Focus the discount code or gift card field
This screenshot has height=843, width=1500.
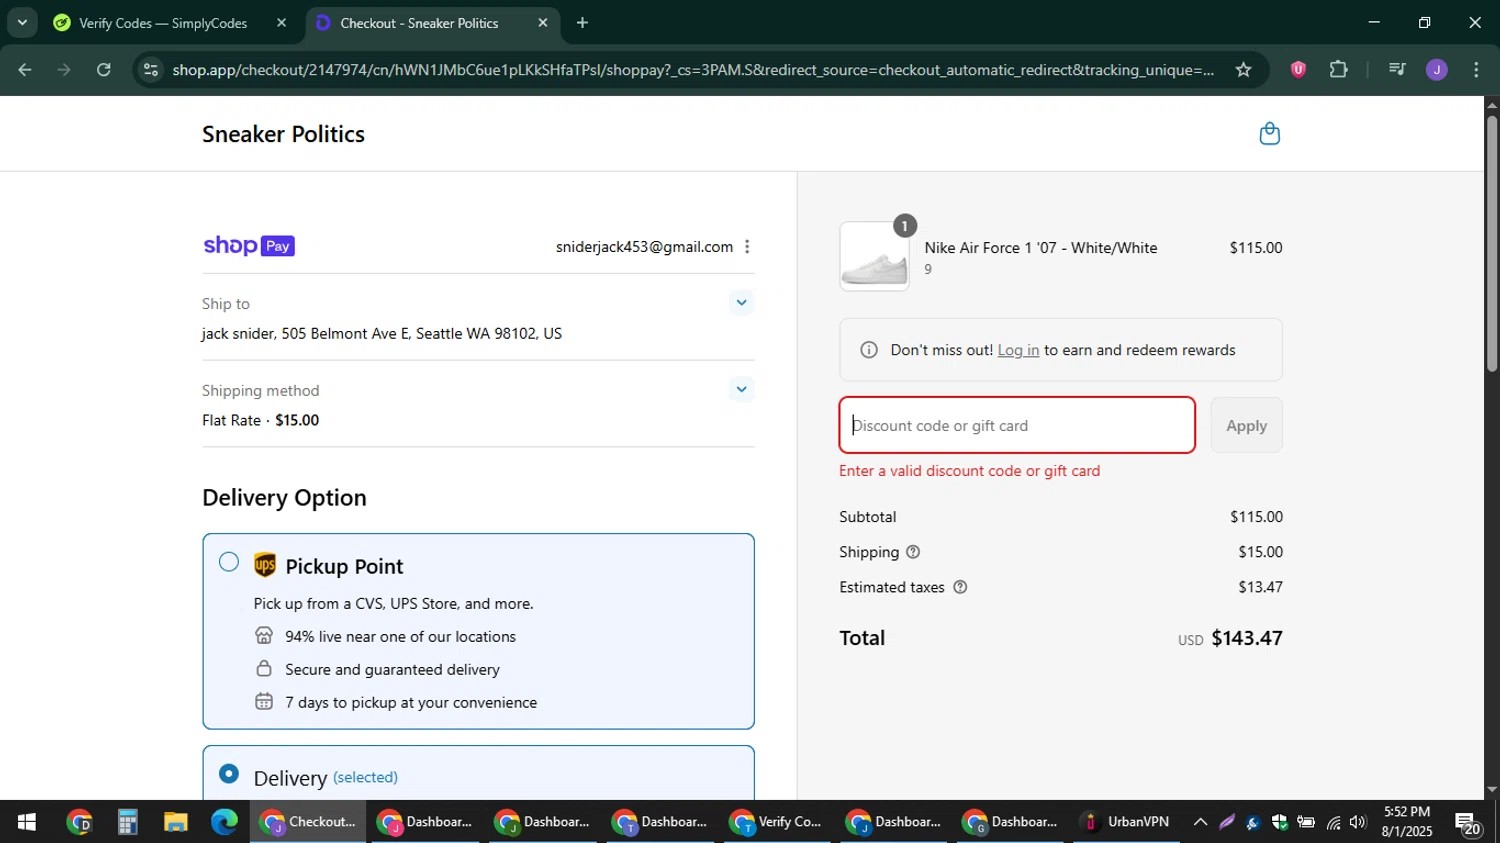tap(1017, 425)
